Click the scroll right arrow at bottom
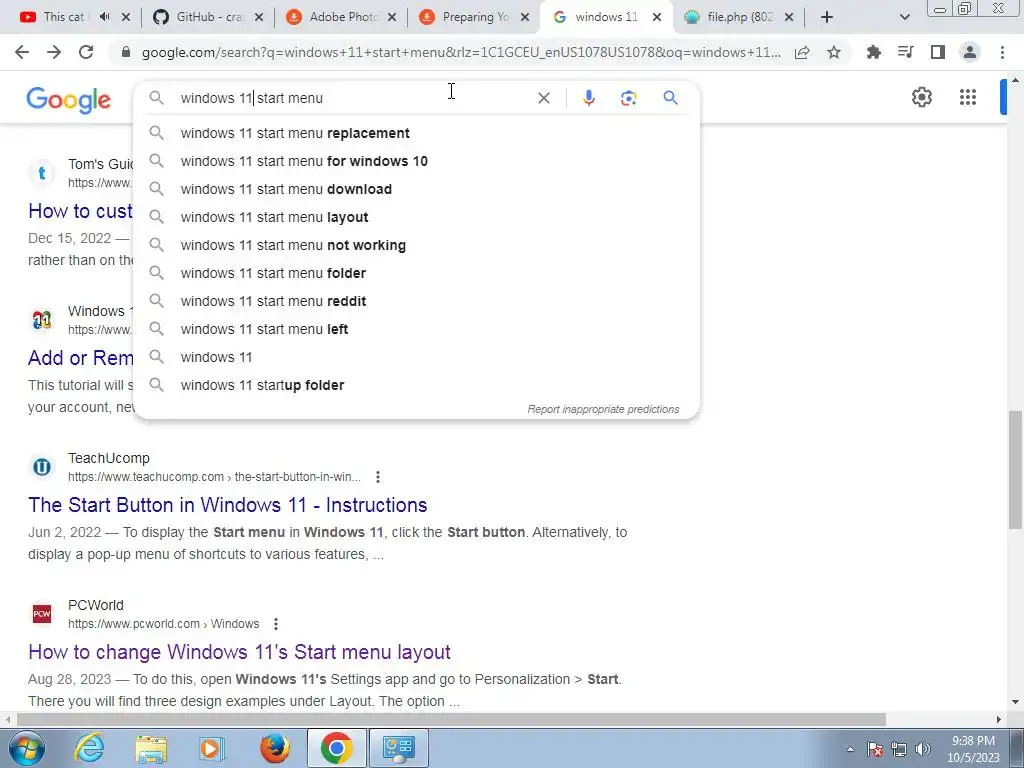 [x=999, y=720]
